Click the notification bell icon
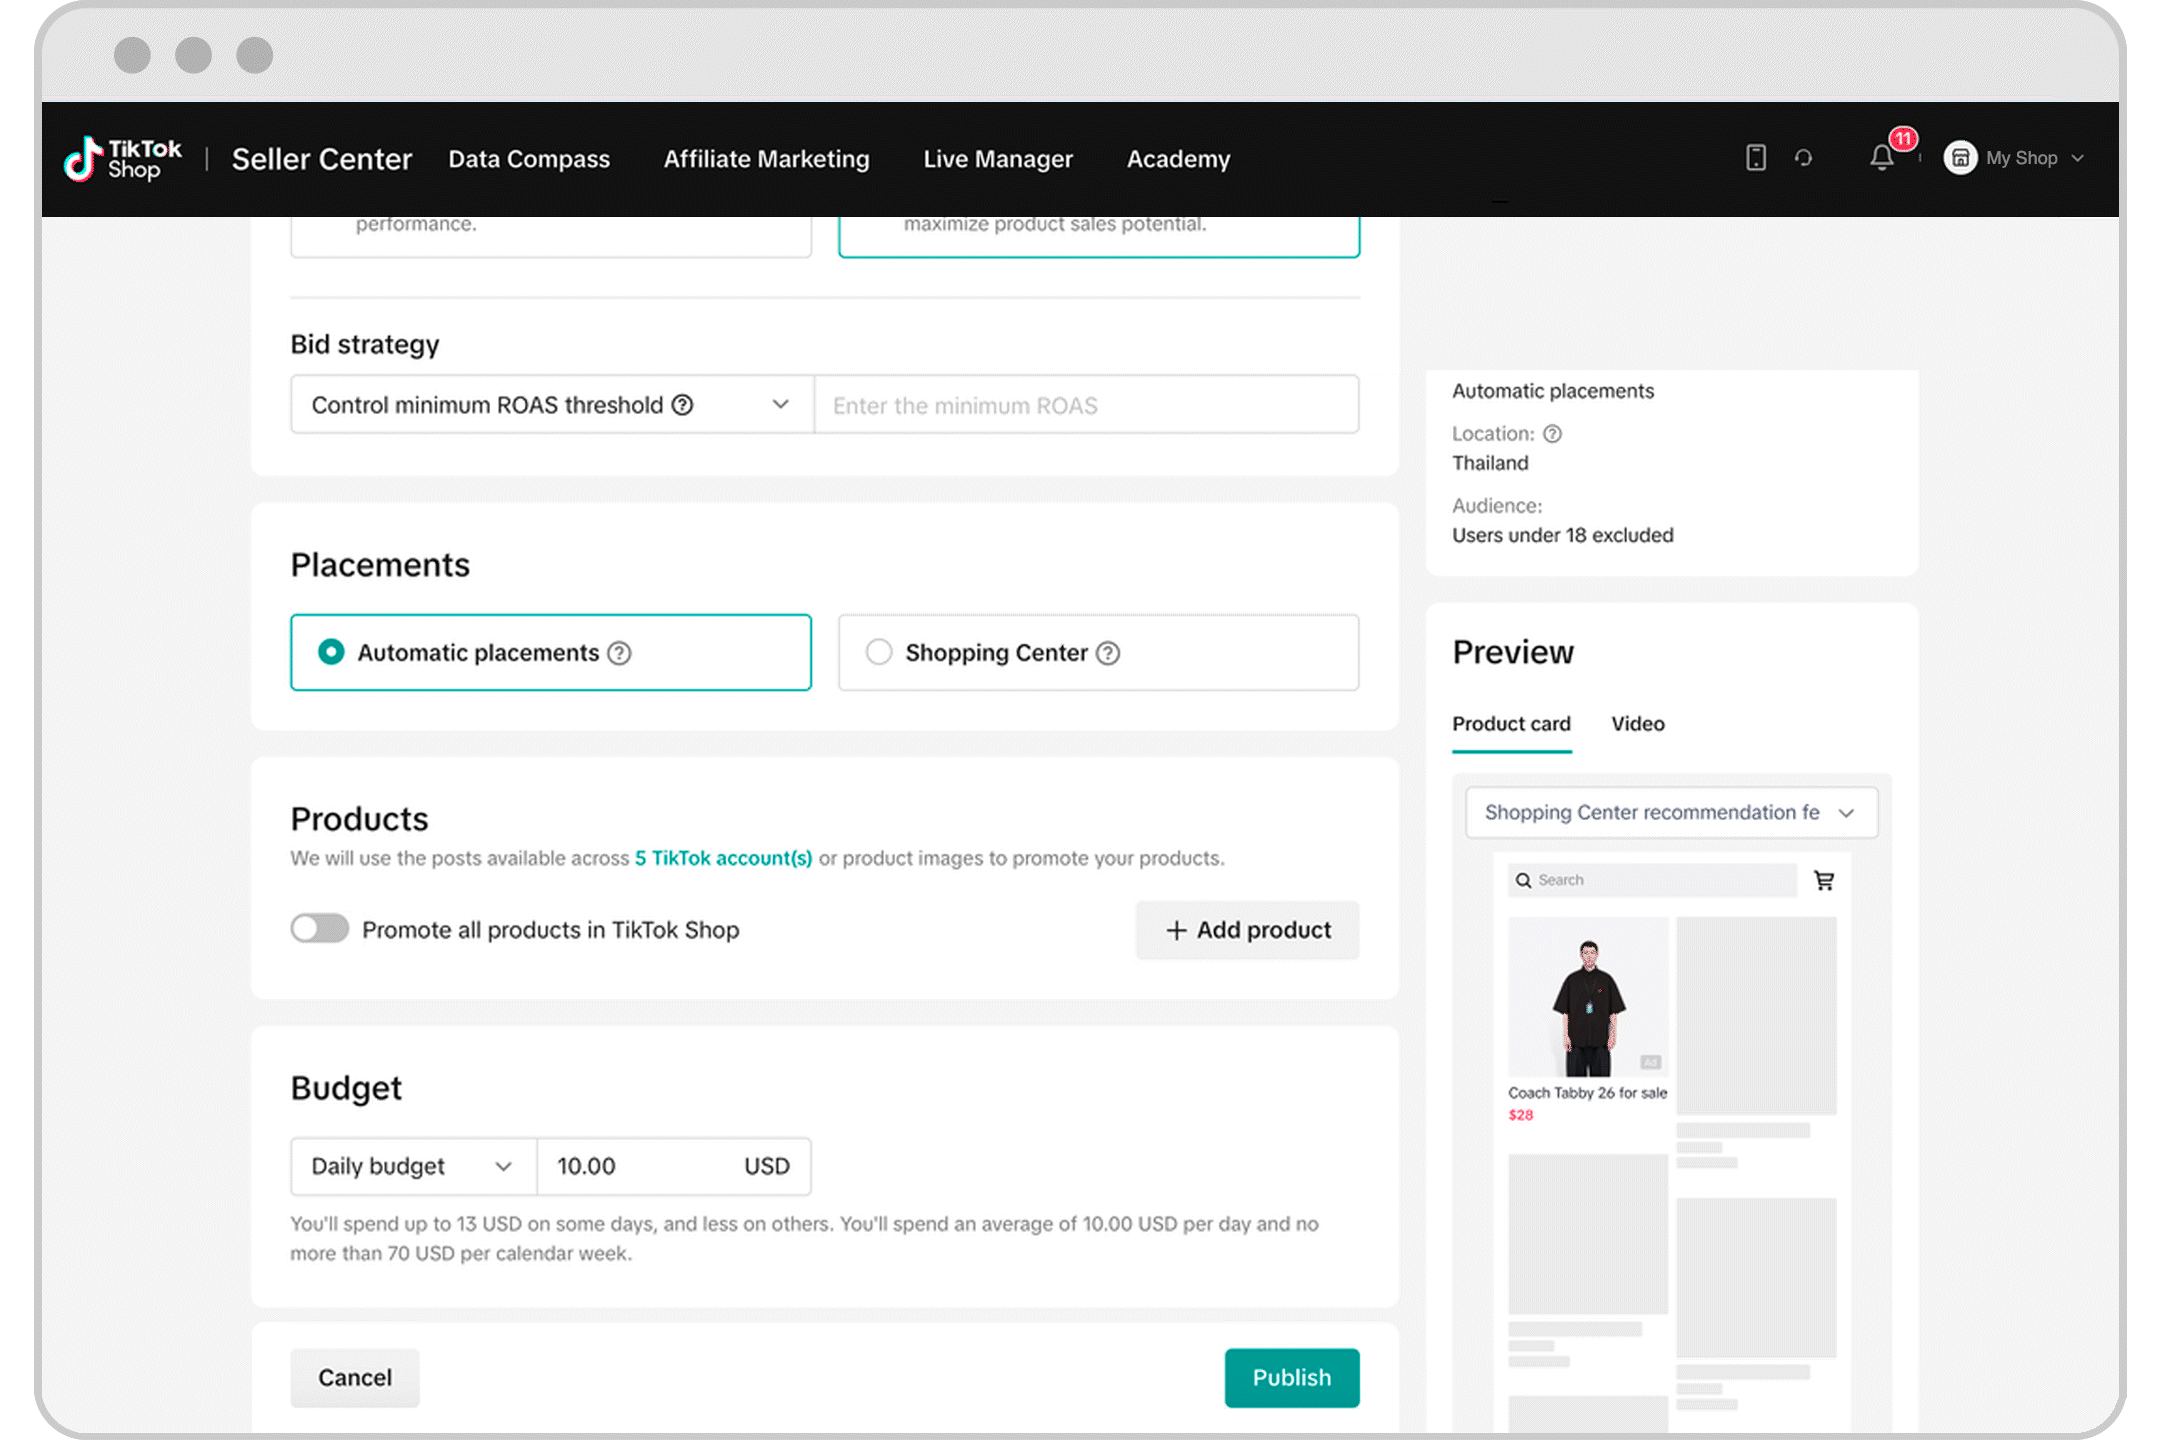This screenshot has width=2160, height=1440. [x=1880, y=158]
